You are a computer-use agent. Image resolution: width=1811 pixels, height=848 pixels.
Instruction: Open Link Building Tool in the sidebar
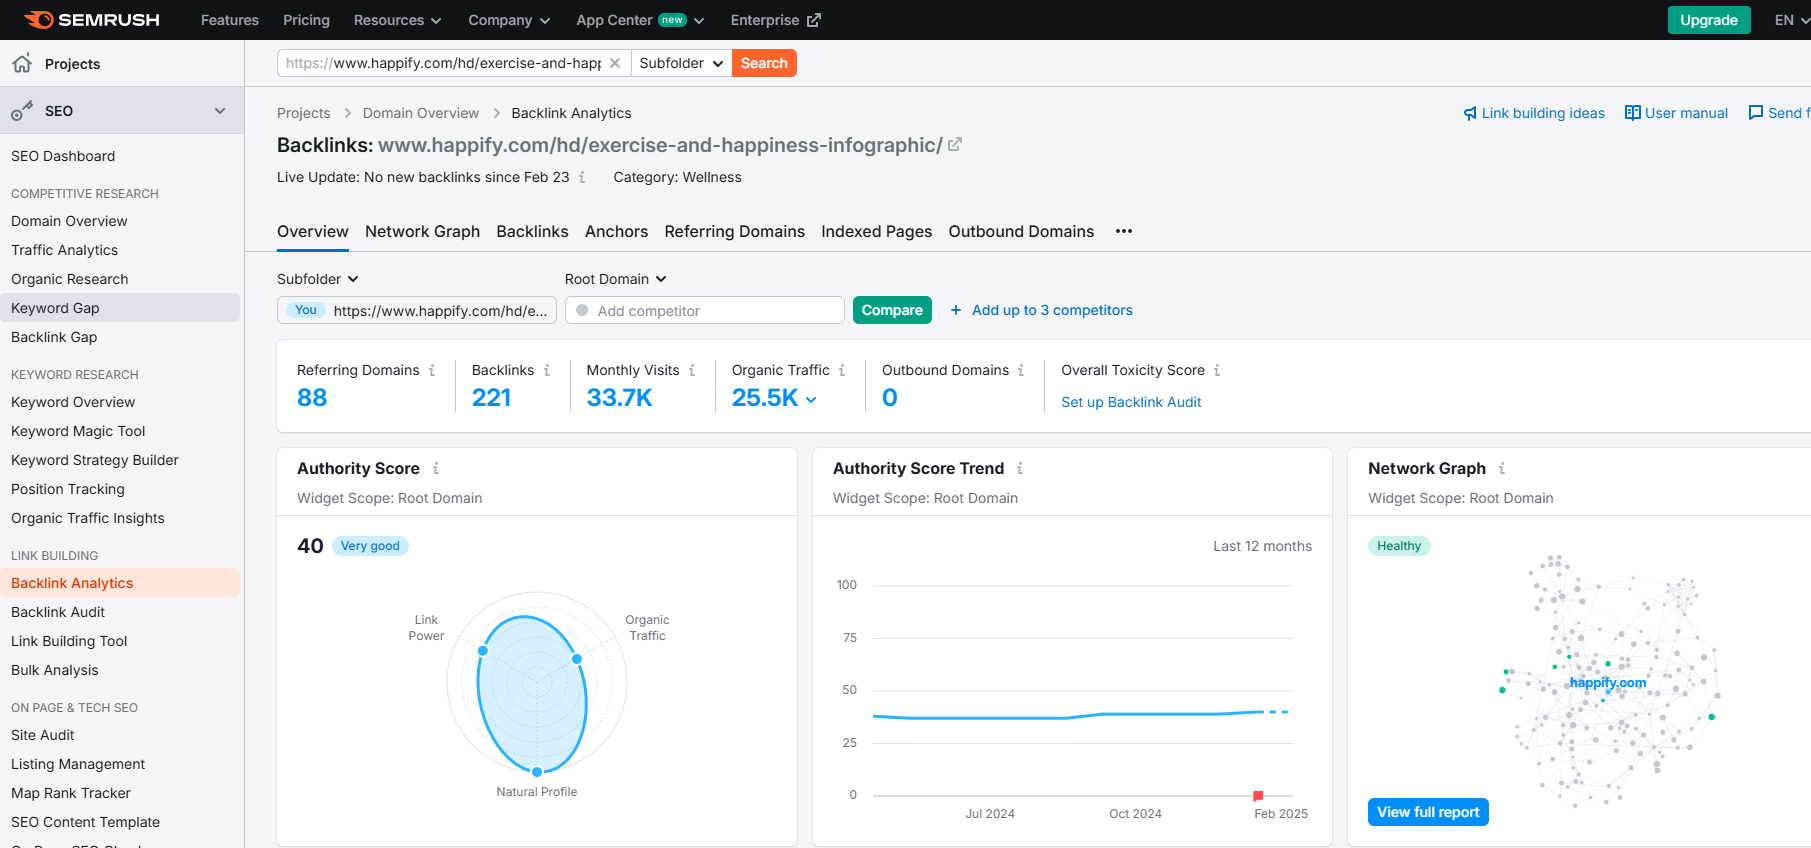pos(69,641)
